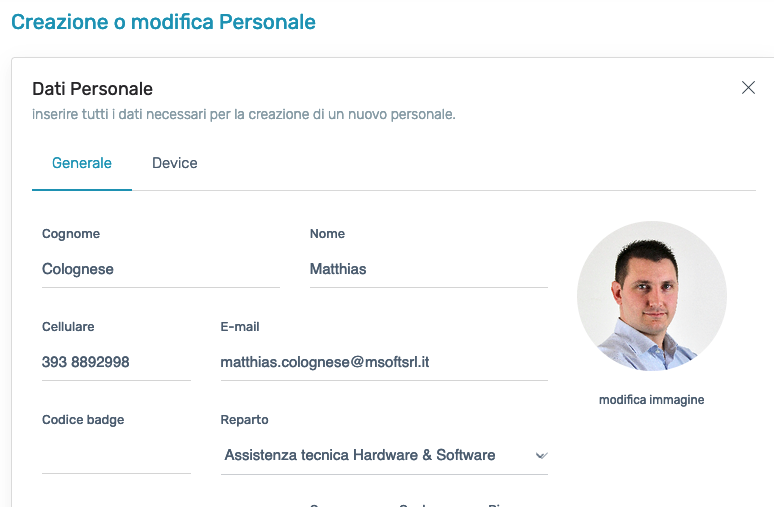The image size is (774, 507).
Task: Click the Codice badge label
Action: (83, 420)
